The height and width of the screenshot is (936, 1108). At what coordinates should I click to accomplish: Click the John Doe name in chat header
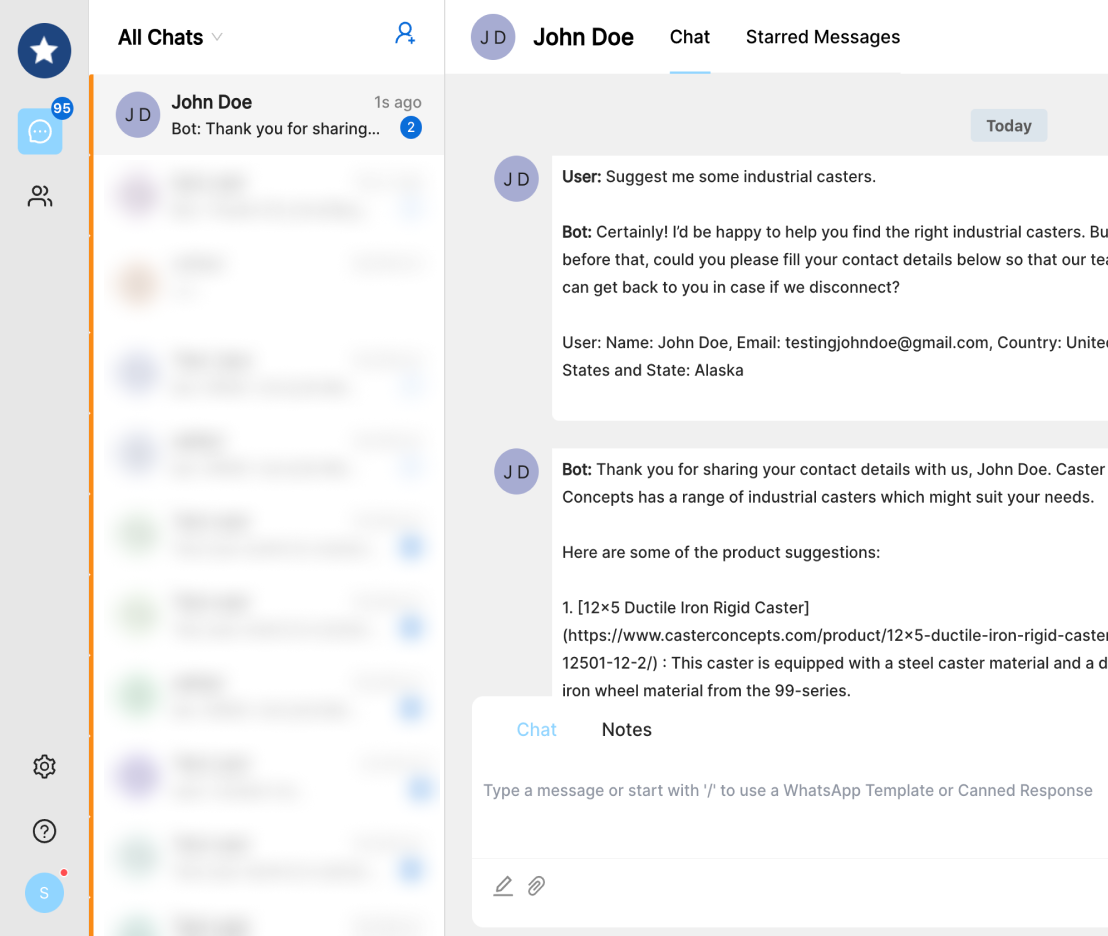583,37
